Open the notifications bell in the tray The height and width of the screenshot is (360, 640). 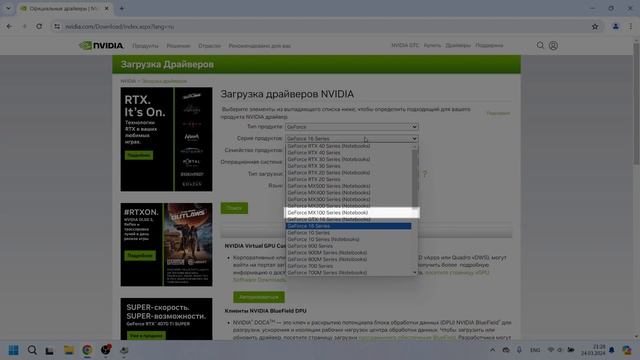(611, 350)
